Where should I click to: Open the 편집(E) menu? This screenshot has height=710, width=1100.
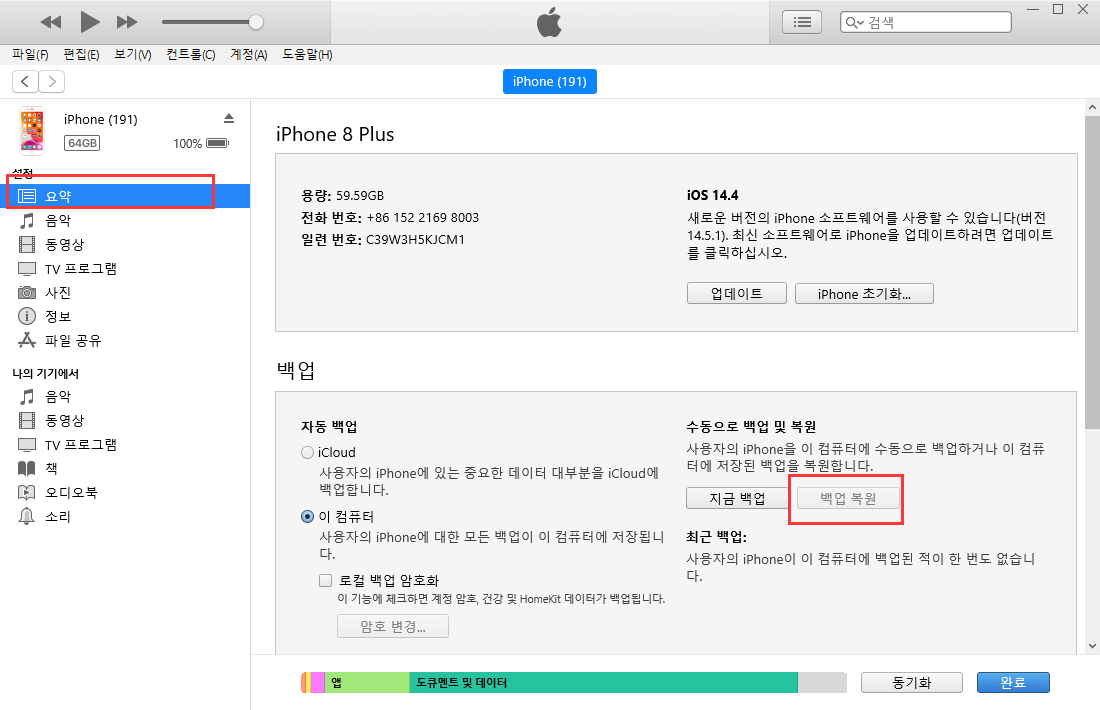[81, 54]
